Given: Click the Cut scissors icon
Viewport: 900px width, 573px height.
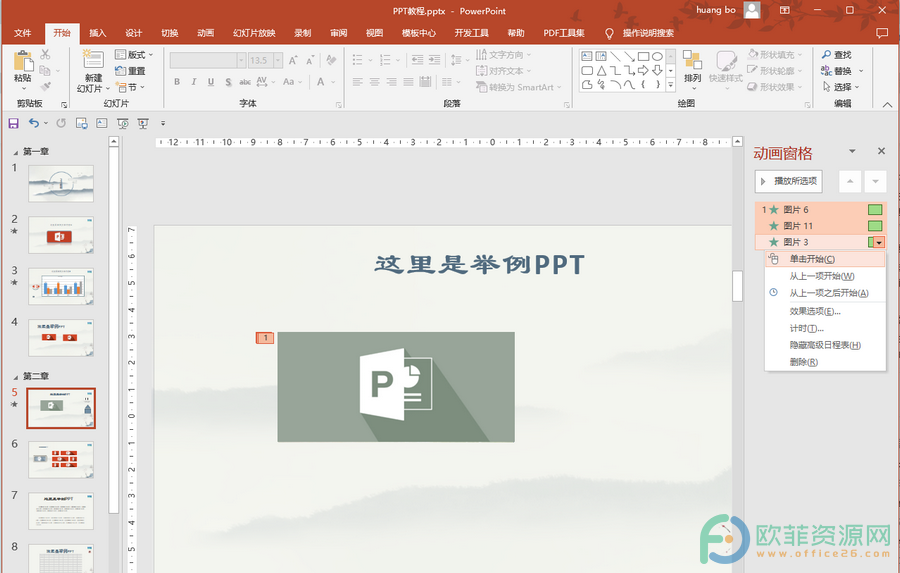Looking at the screenshot, I should pyautogui.click(x=45, y=55).
